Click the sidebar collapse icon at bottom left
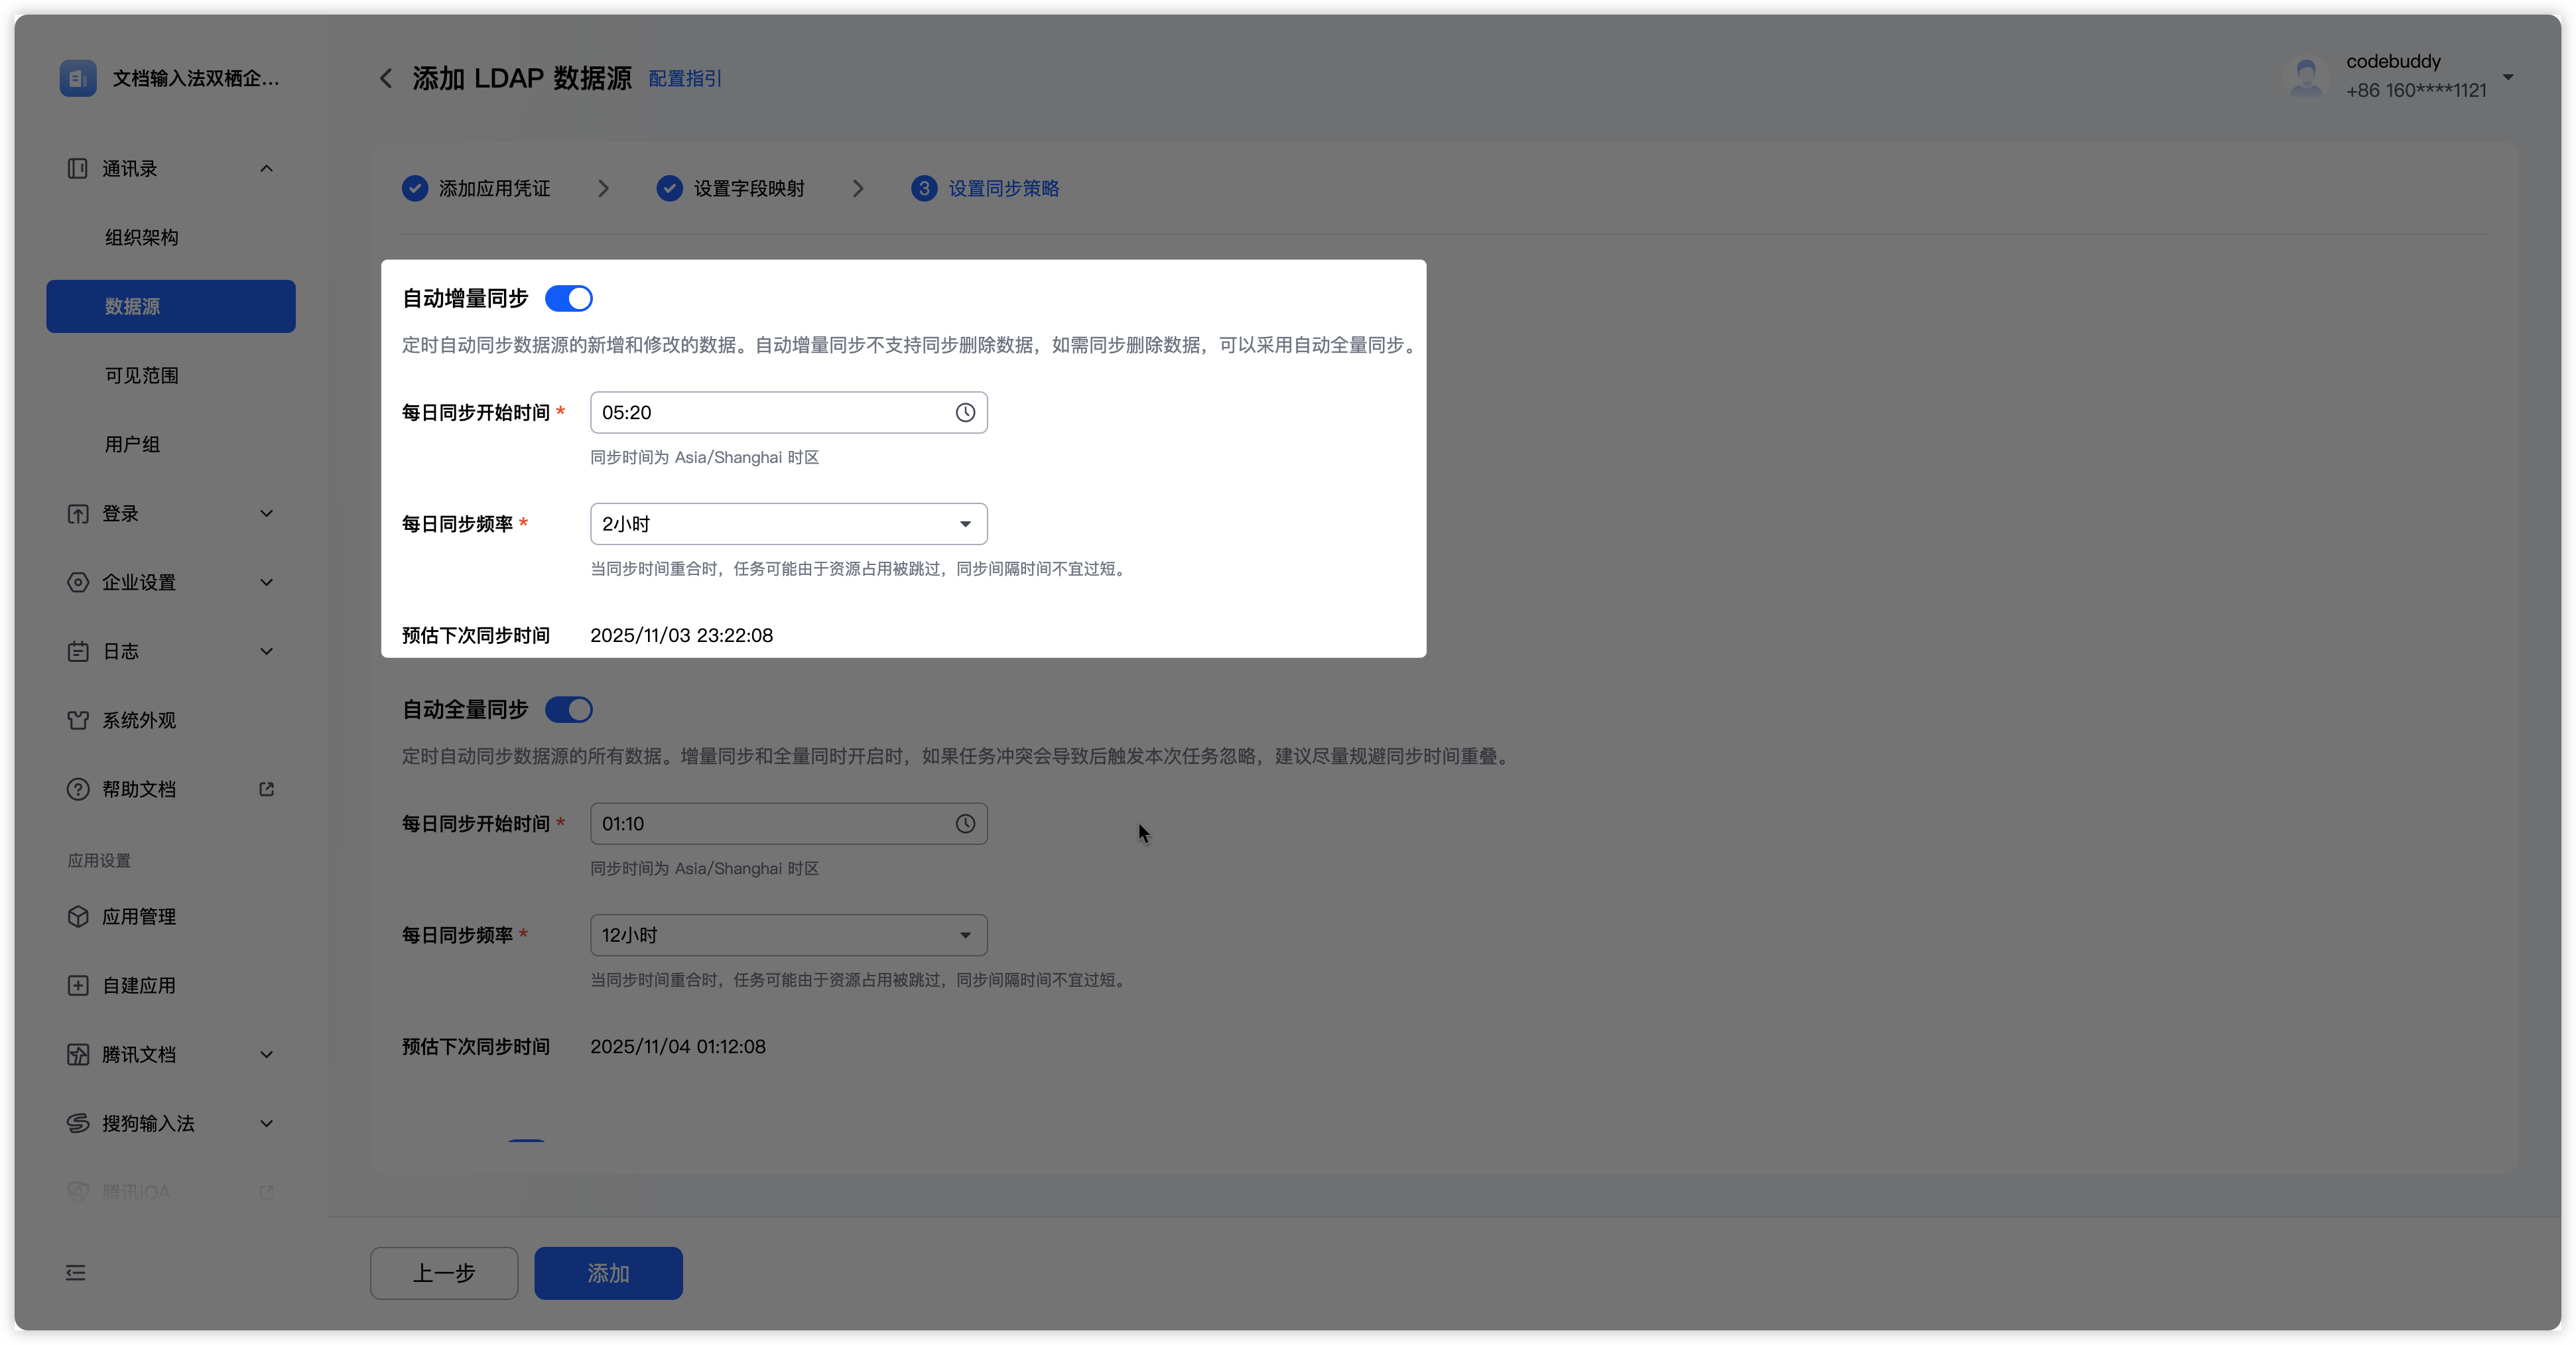This screenshot has height=1345, width=2576. point(76,1273)
